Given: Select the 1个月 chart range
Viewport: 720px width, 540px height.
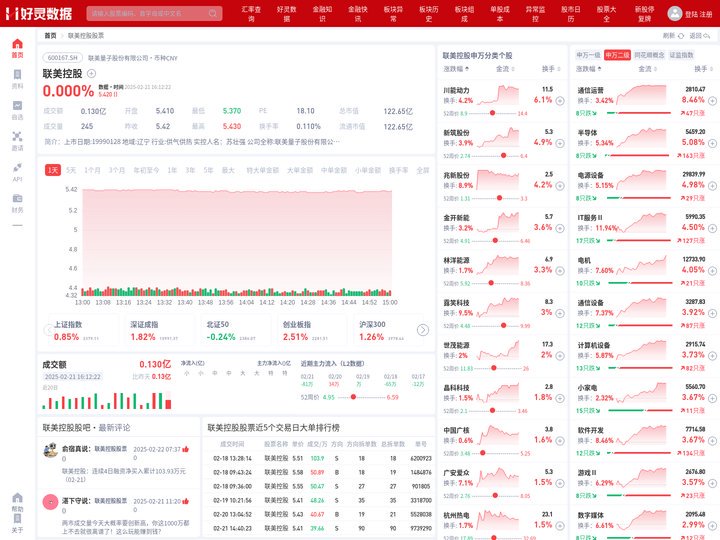Looking at the screenshot, I should (92, 170).
